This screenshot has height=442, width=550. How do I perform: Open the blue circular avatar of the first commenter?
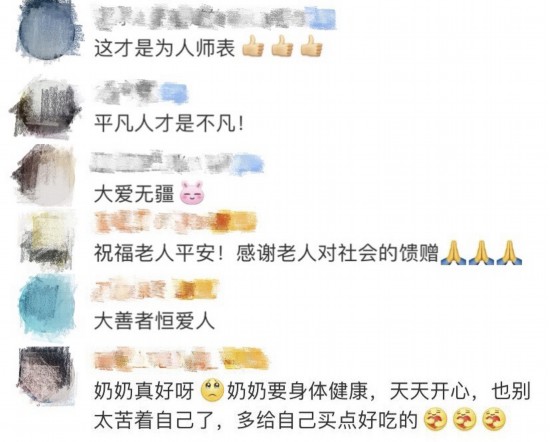[x=48, y=31]
